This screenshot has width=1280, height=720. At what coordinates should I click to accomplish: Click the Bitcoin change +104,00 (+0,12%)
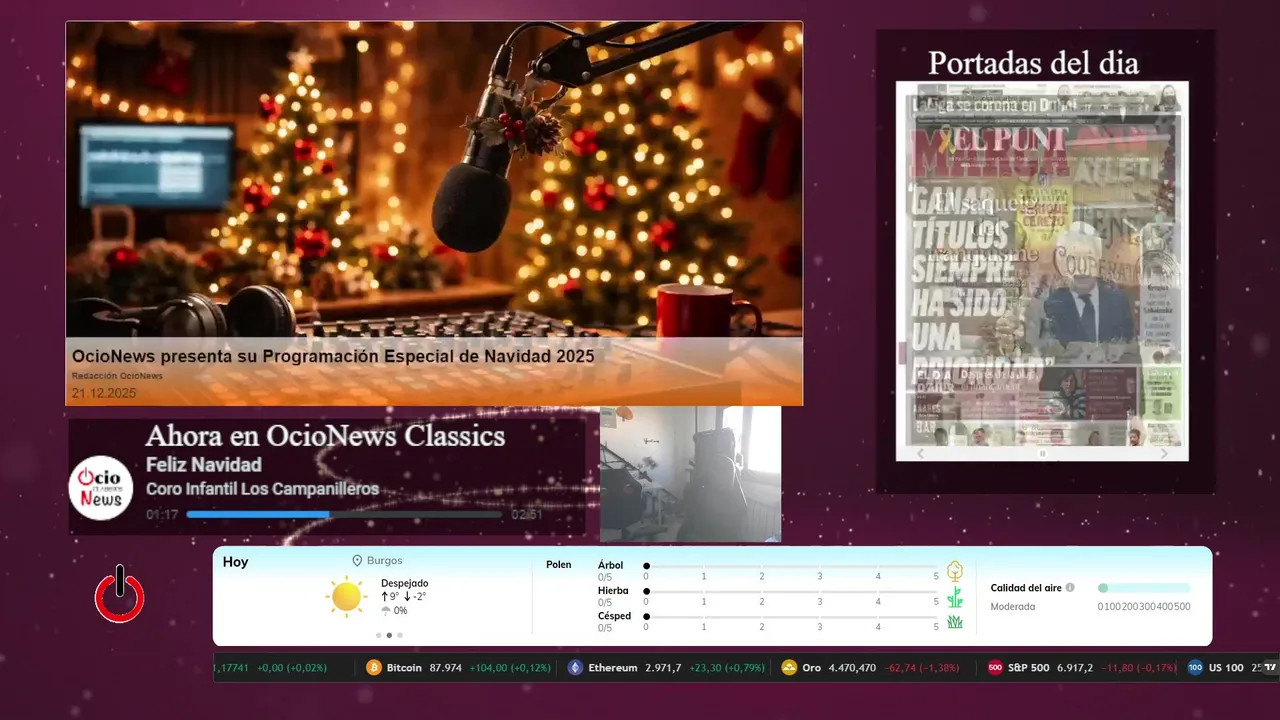[x=510, y=668]
